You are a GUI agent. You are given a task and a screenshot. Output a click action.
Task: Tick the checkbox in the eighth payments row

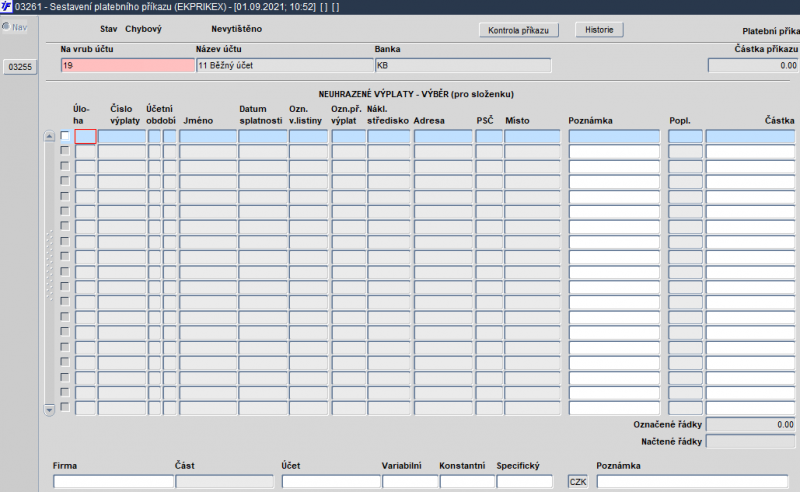pyautogui.click(x=65, y=241)
